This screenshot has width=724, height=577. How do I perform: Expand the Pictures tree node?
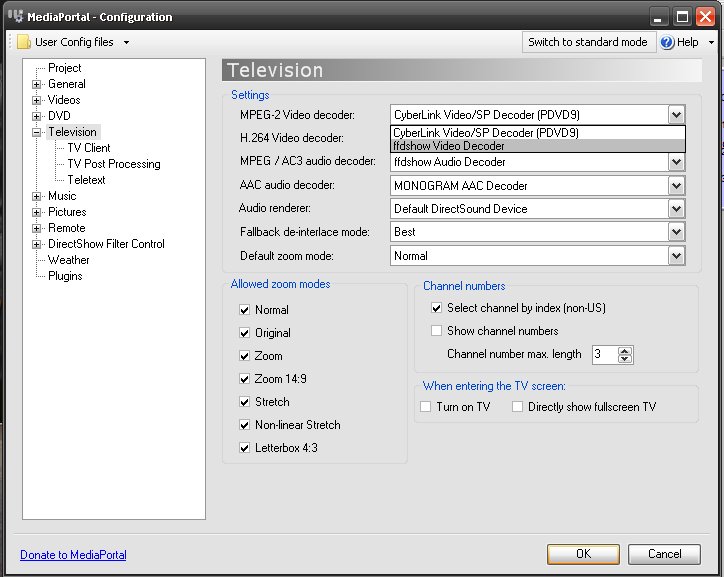36,212
